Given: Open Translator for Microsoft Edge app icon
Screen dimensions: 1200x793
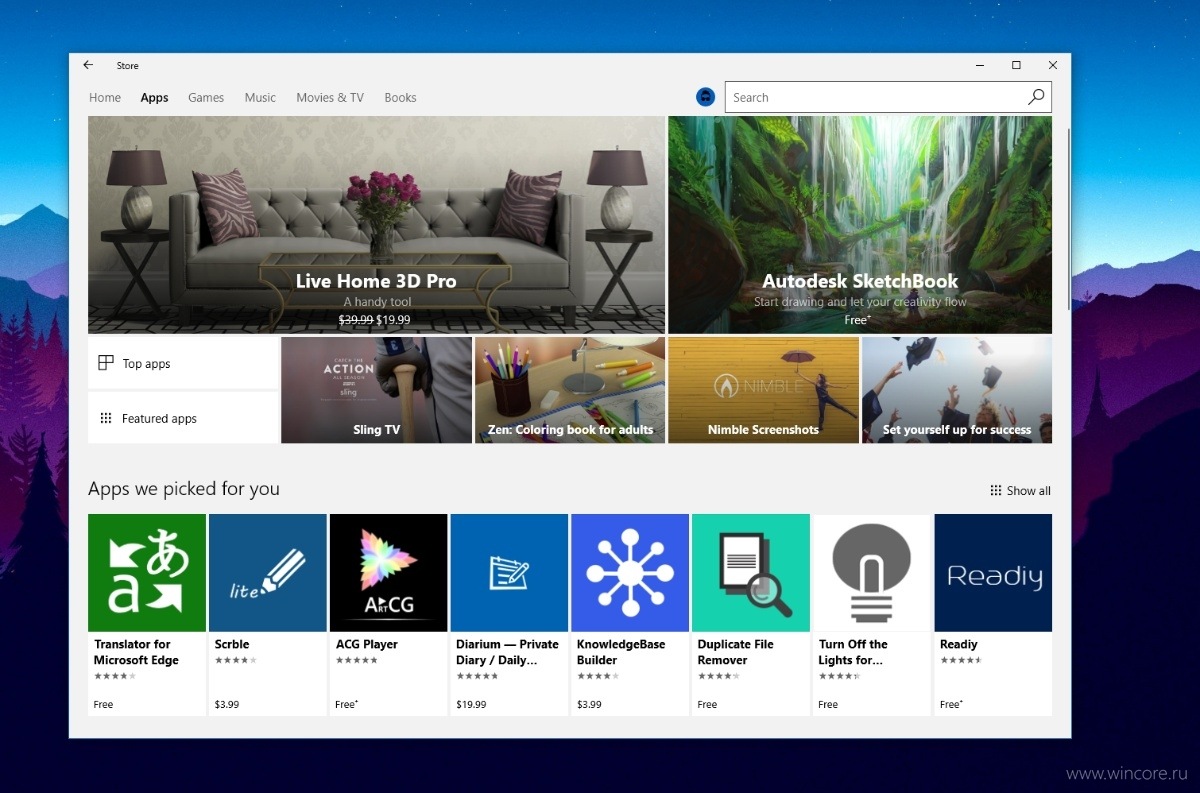Looking at the screenshot, I should [147, 573].
